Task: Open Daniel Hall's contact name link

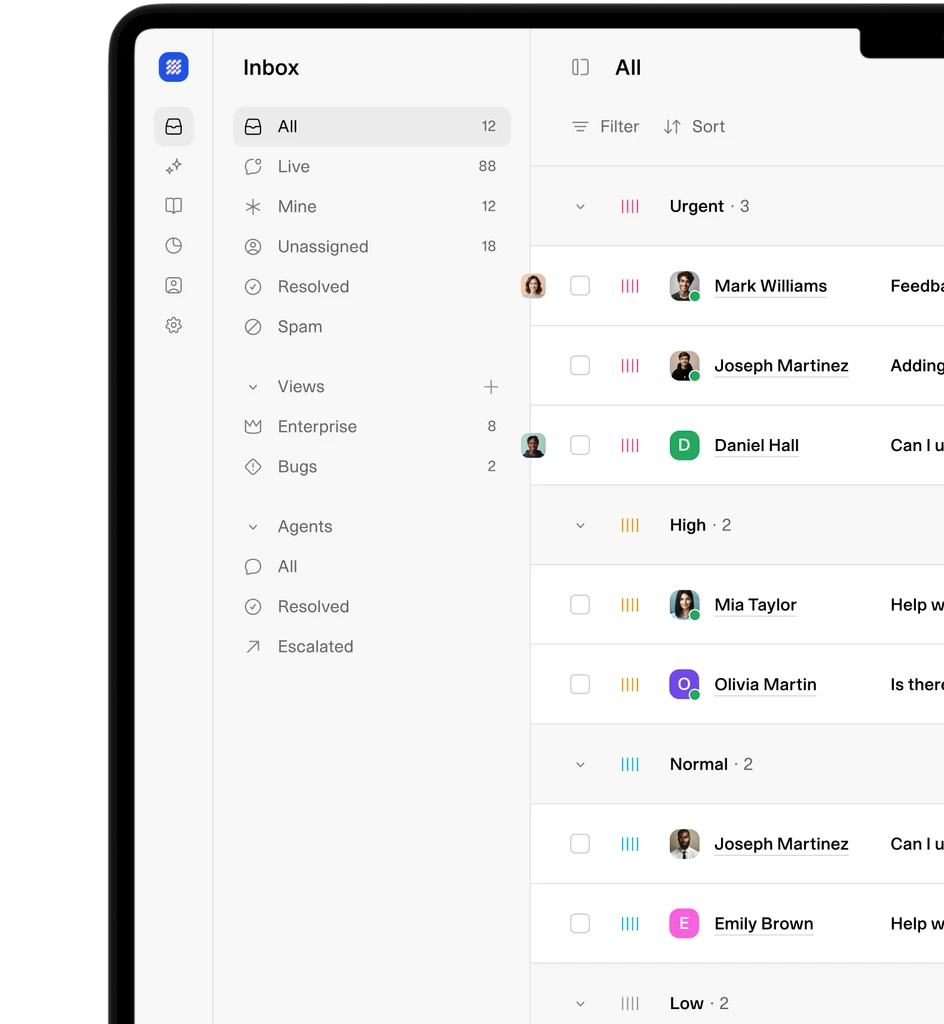Action: click(756, 445)
